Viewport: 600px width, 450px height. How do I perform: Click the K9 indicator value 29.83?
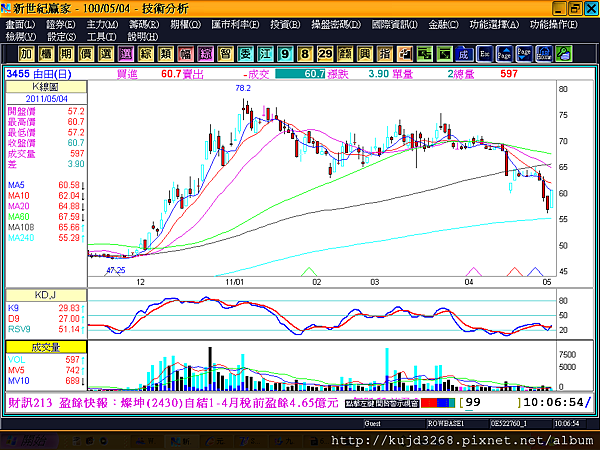pos(69,308)
